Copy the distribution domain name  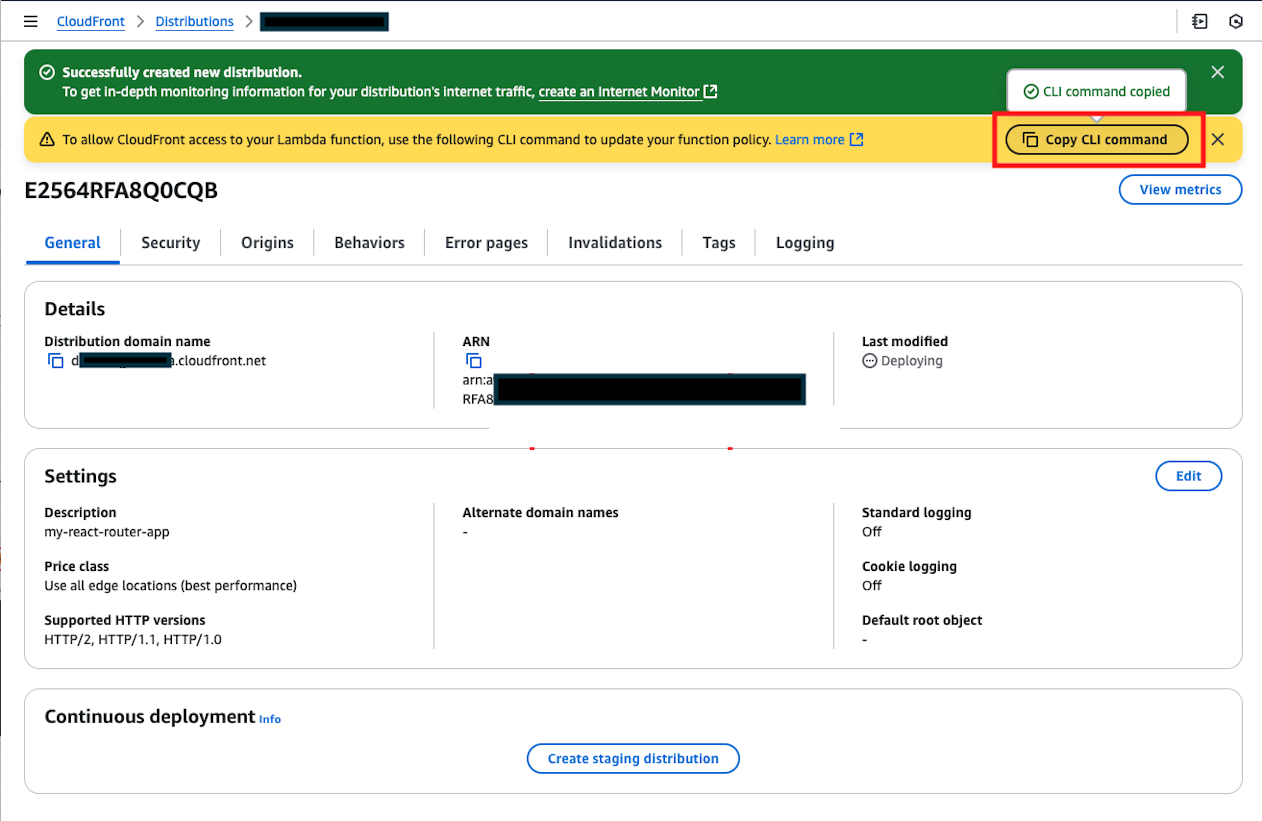(56, 361)
